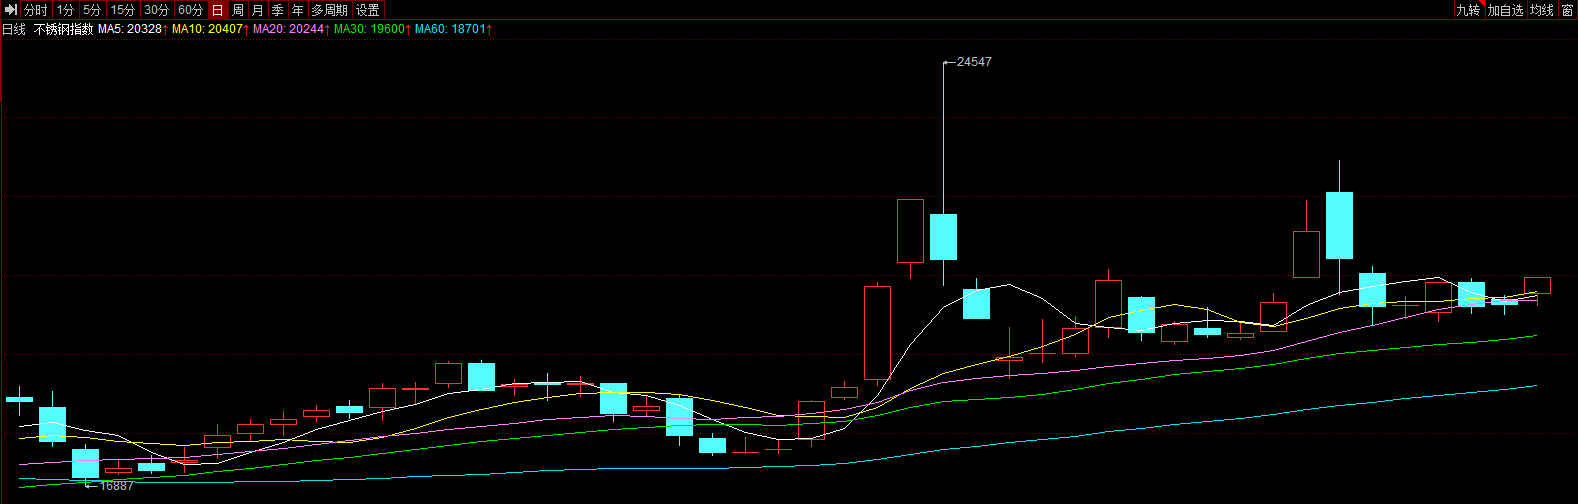Switch to 分时 intraday chart
Image resolution: width=1578 pixels, height=504 pixels.
(36, 10)
